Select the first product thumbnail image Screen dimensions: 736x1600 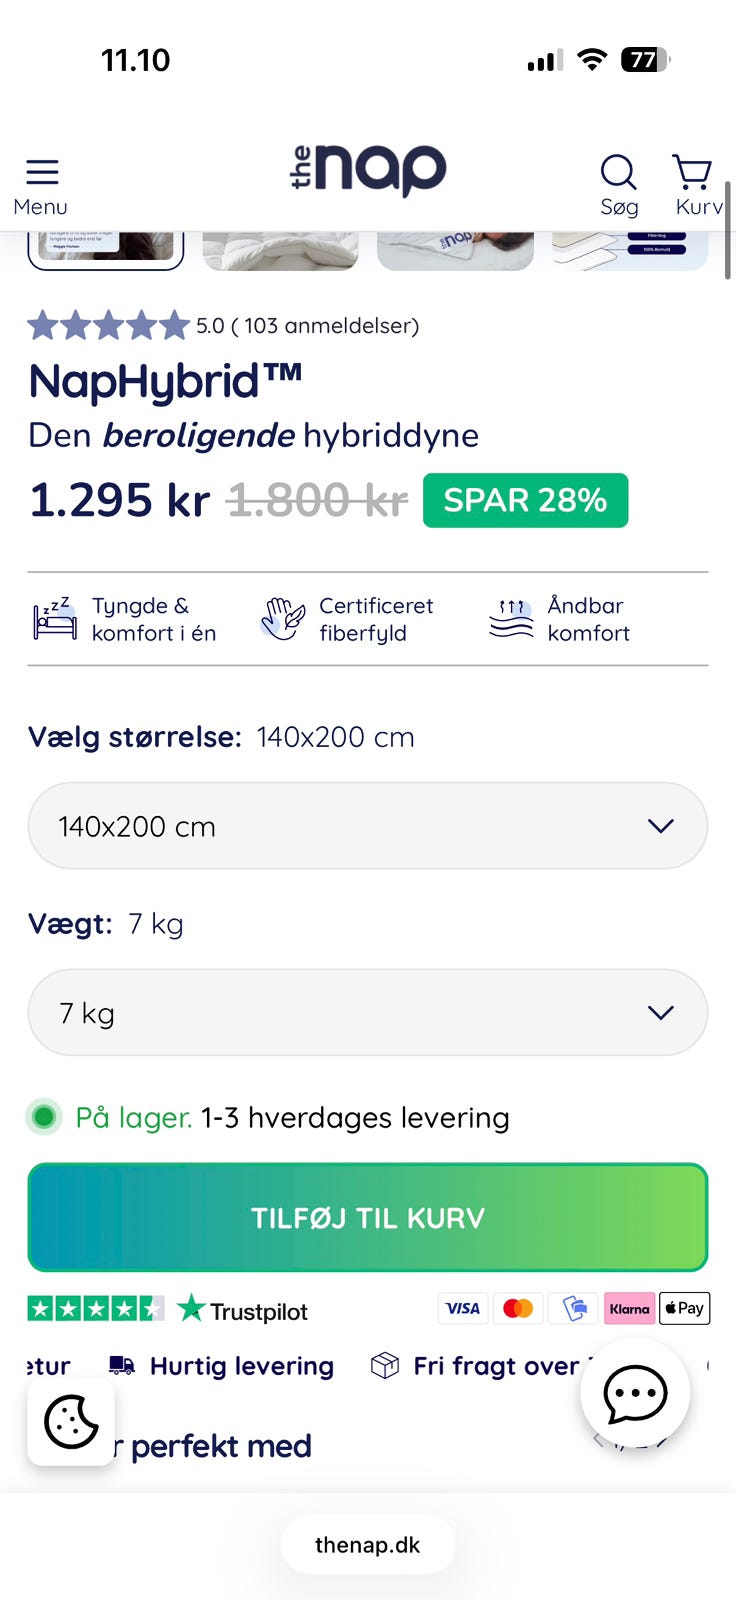[x=106, y=248]
